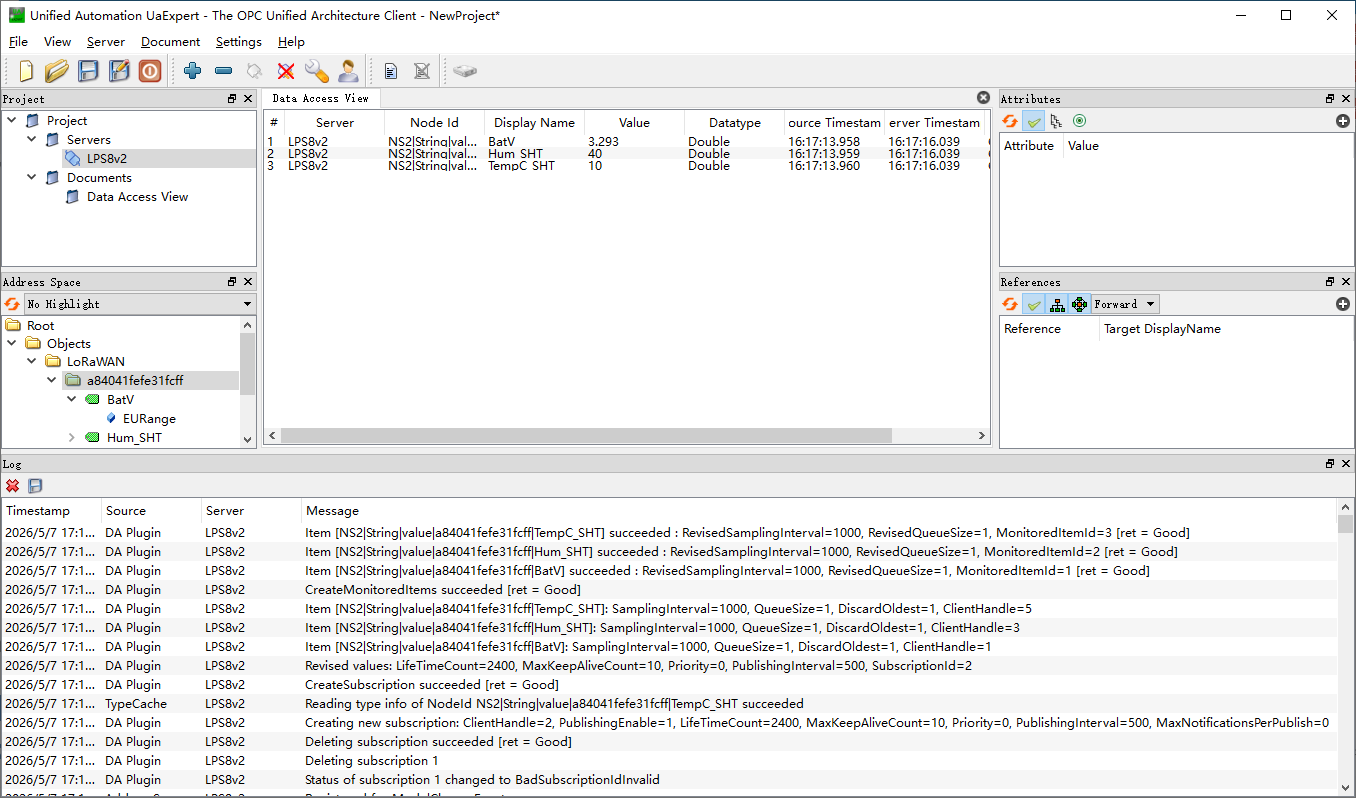Screen dimensions: 1356x798
Task: Sort log by Message column header
Action: point(820,511)
